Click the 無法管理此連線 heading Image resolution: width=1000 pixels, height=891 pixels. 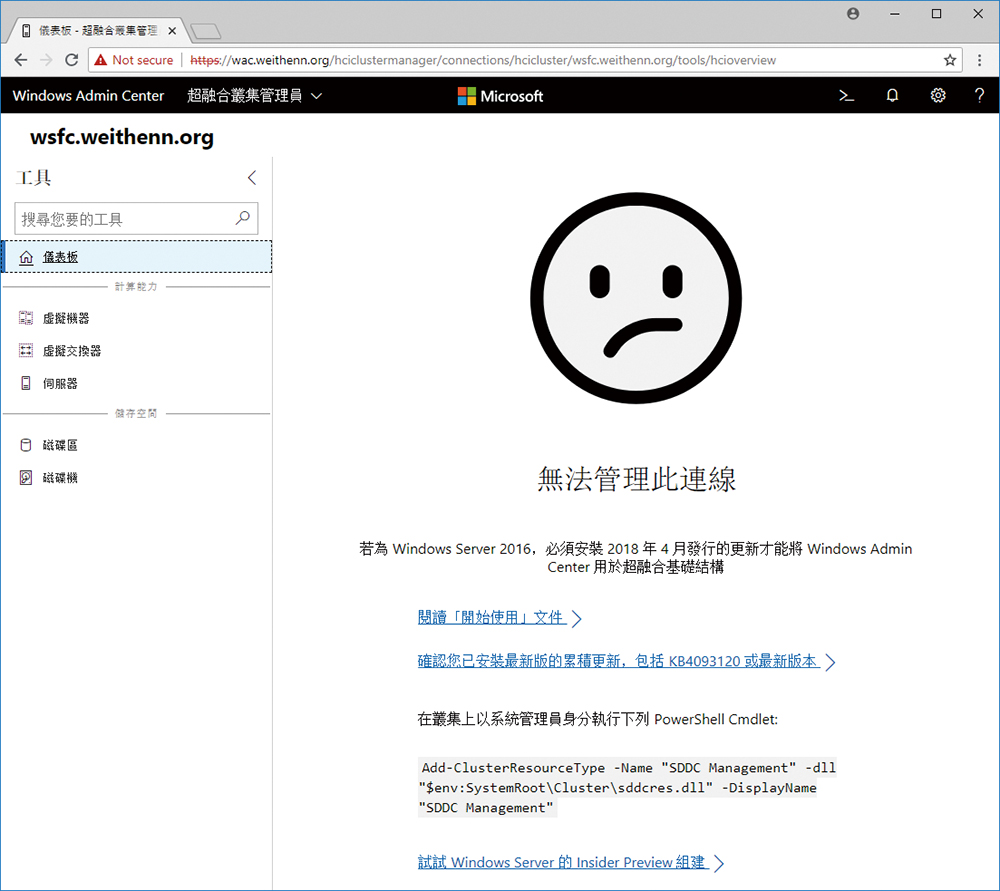coord(636,479)
